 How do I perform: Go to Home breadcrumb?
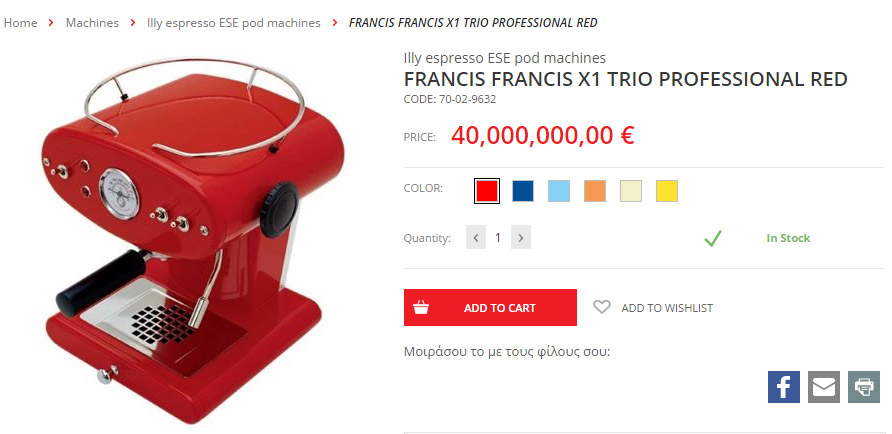20,23
